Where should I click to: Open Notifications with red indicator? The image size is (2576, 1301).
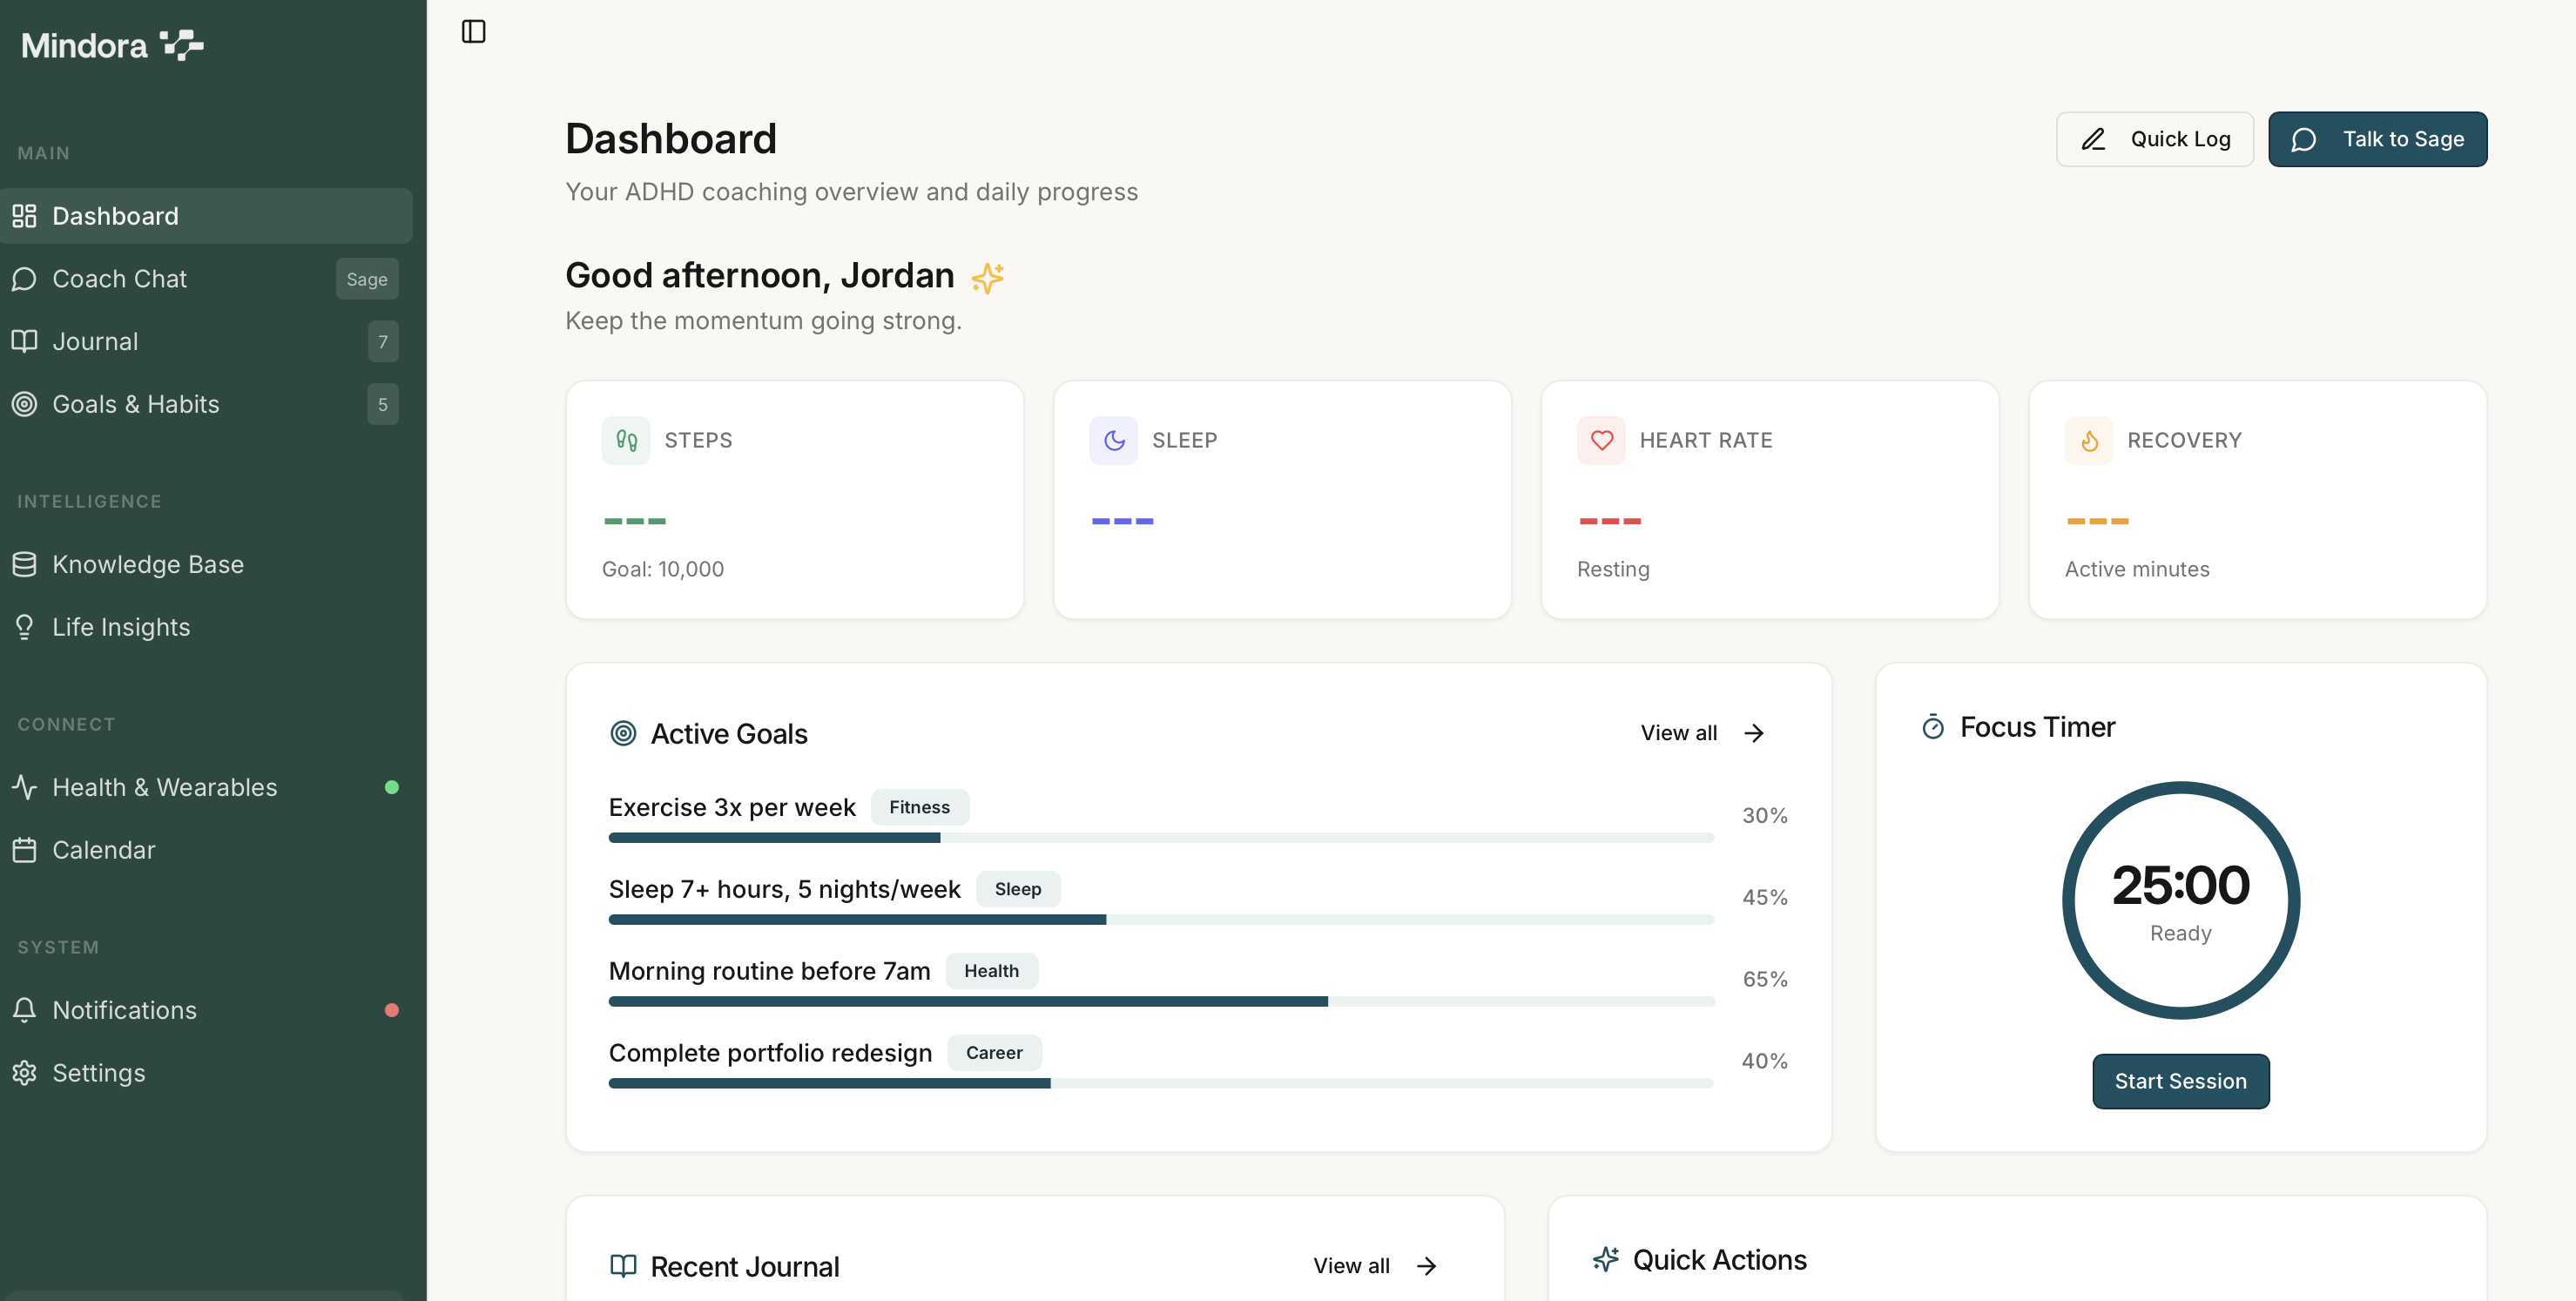click(x=124, y=1010)
